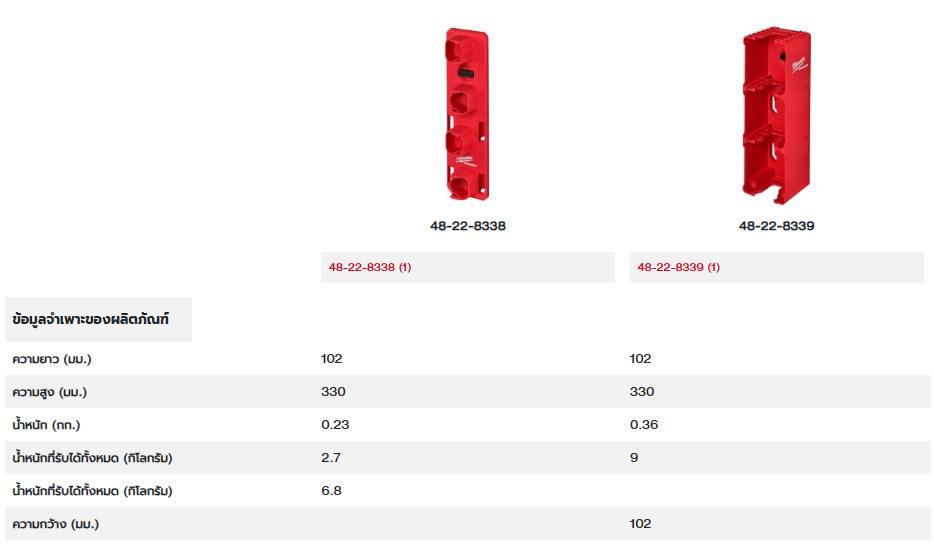Click the 48-22-8339 product image
The width and height of the screenshot is (934, 544).
(x=776, y=114)
